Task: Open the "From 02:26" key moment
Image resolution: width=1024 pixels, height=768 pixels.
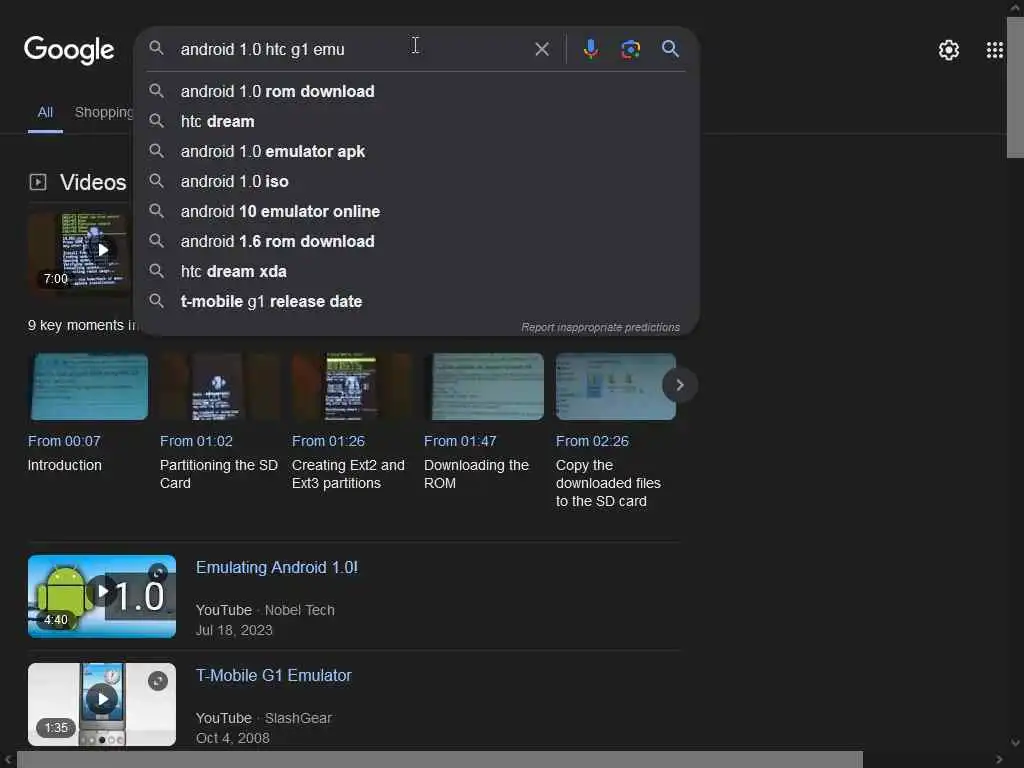Action: (592, 441)
